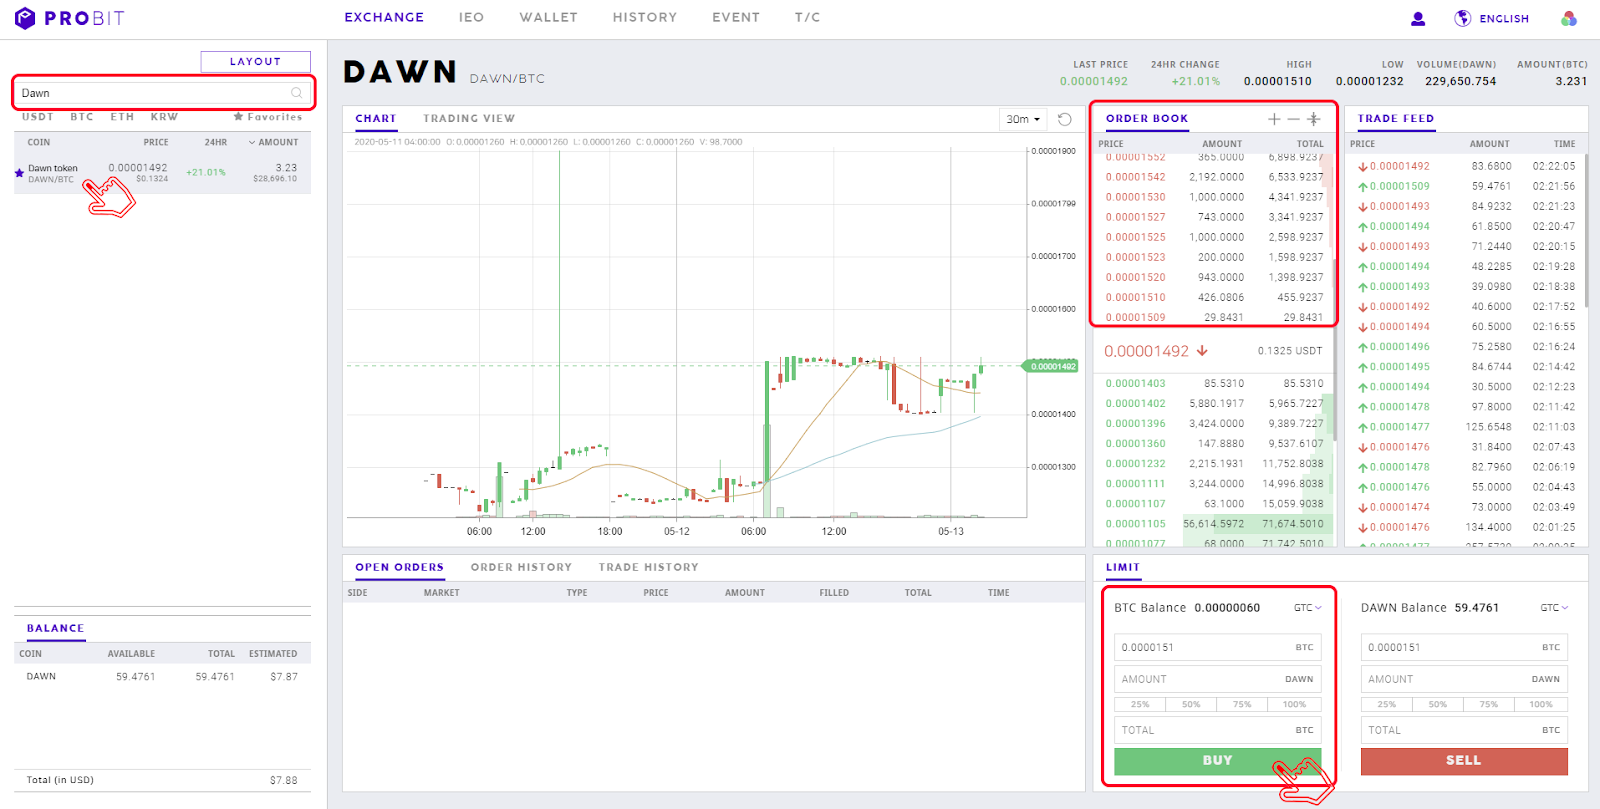Open the ENGLISH language selector
The height and width of the screenshot is (809, 1600).
[1491, 18]
